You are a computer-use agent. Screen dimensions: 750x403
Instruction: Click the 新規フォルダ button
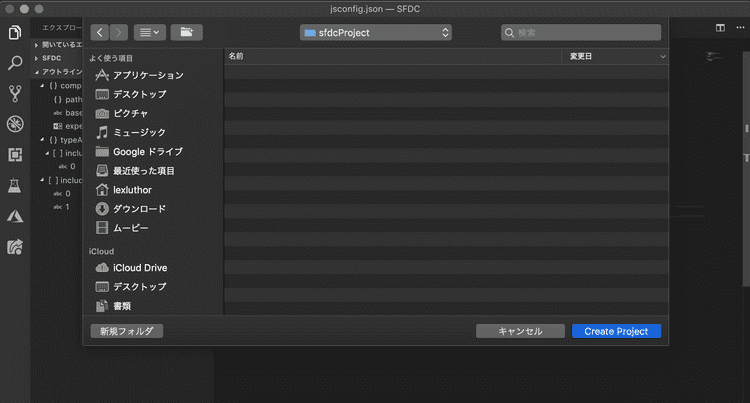pyautogui.click(x=127, y=331)
